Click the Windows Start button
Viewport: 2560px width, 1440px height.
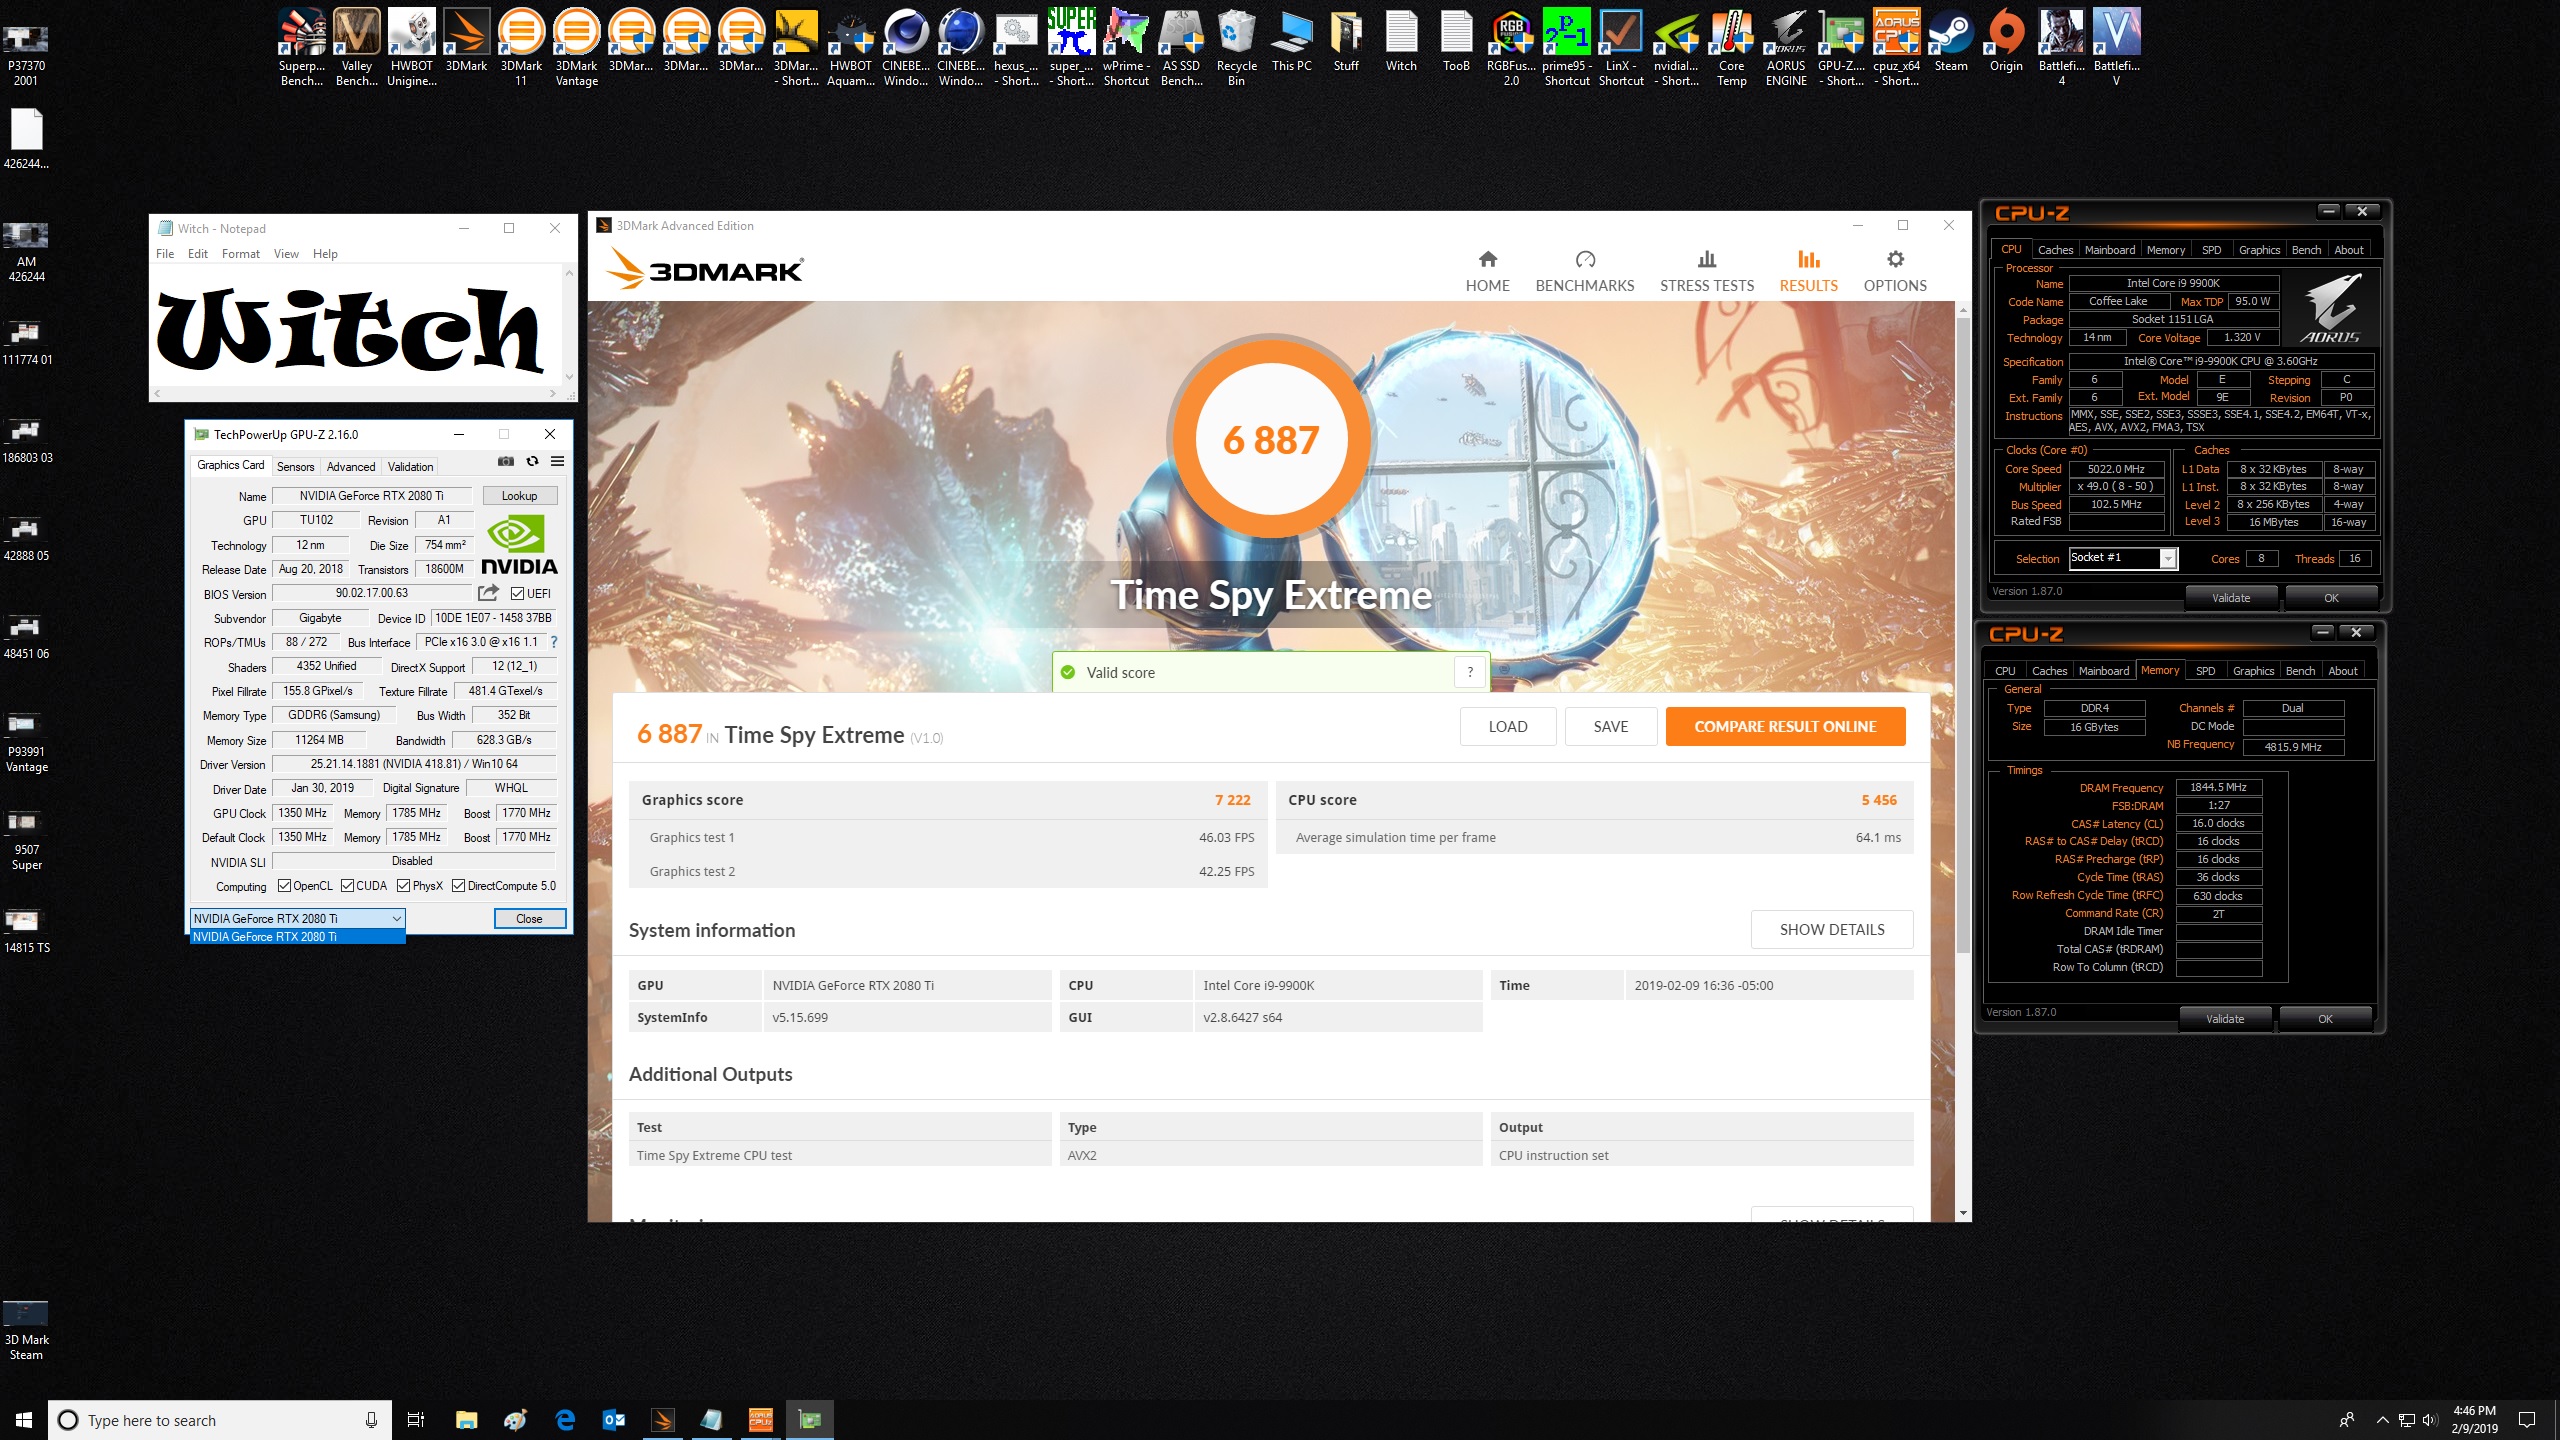coord(24,1419)
